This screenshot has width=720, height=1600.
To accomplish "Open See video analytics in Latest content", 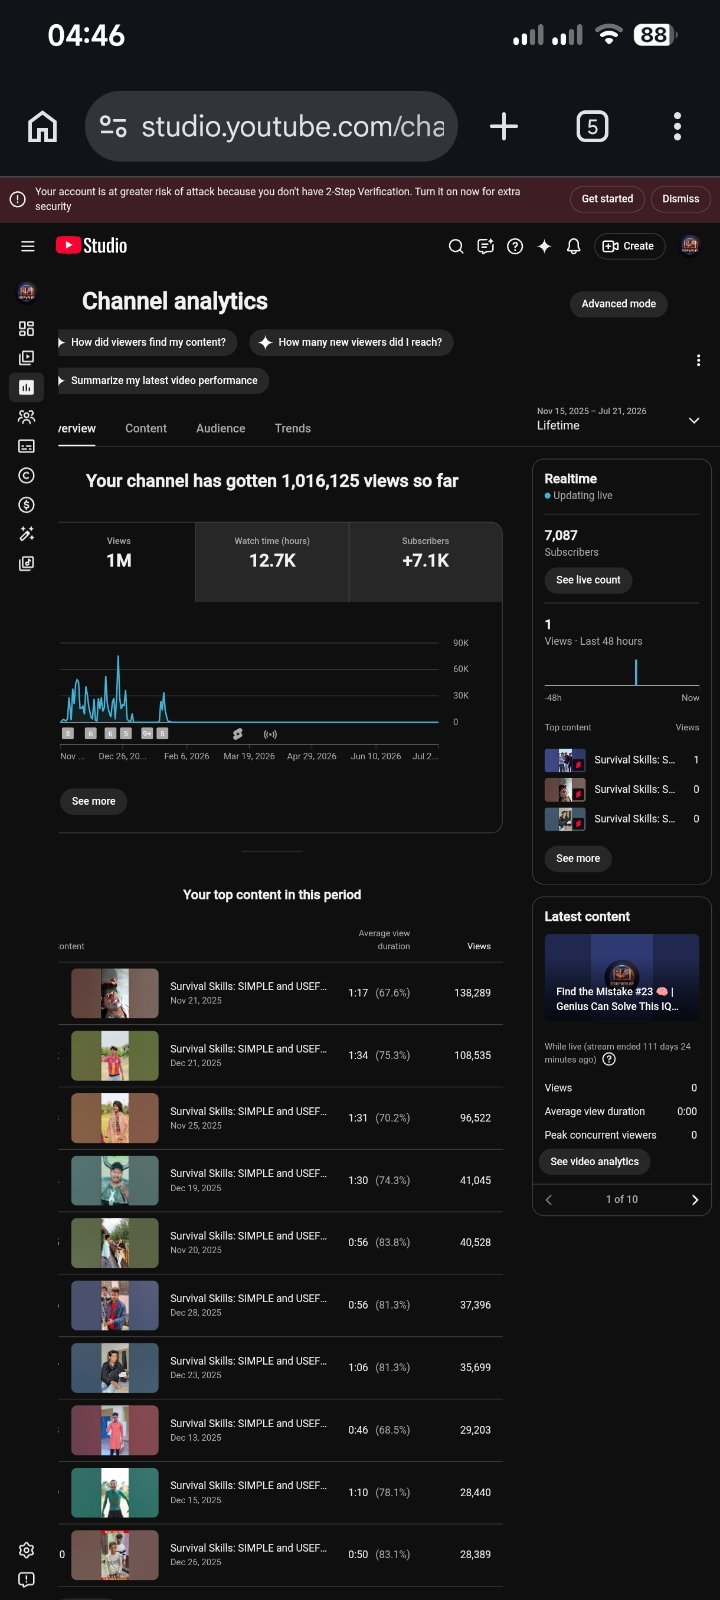I will pyautogui.click(x=594, y=1162).
